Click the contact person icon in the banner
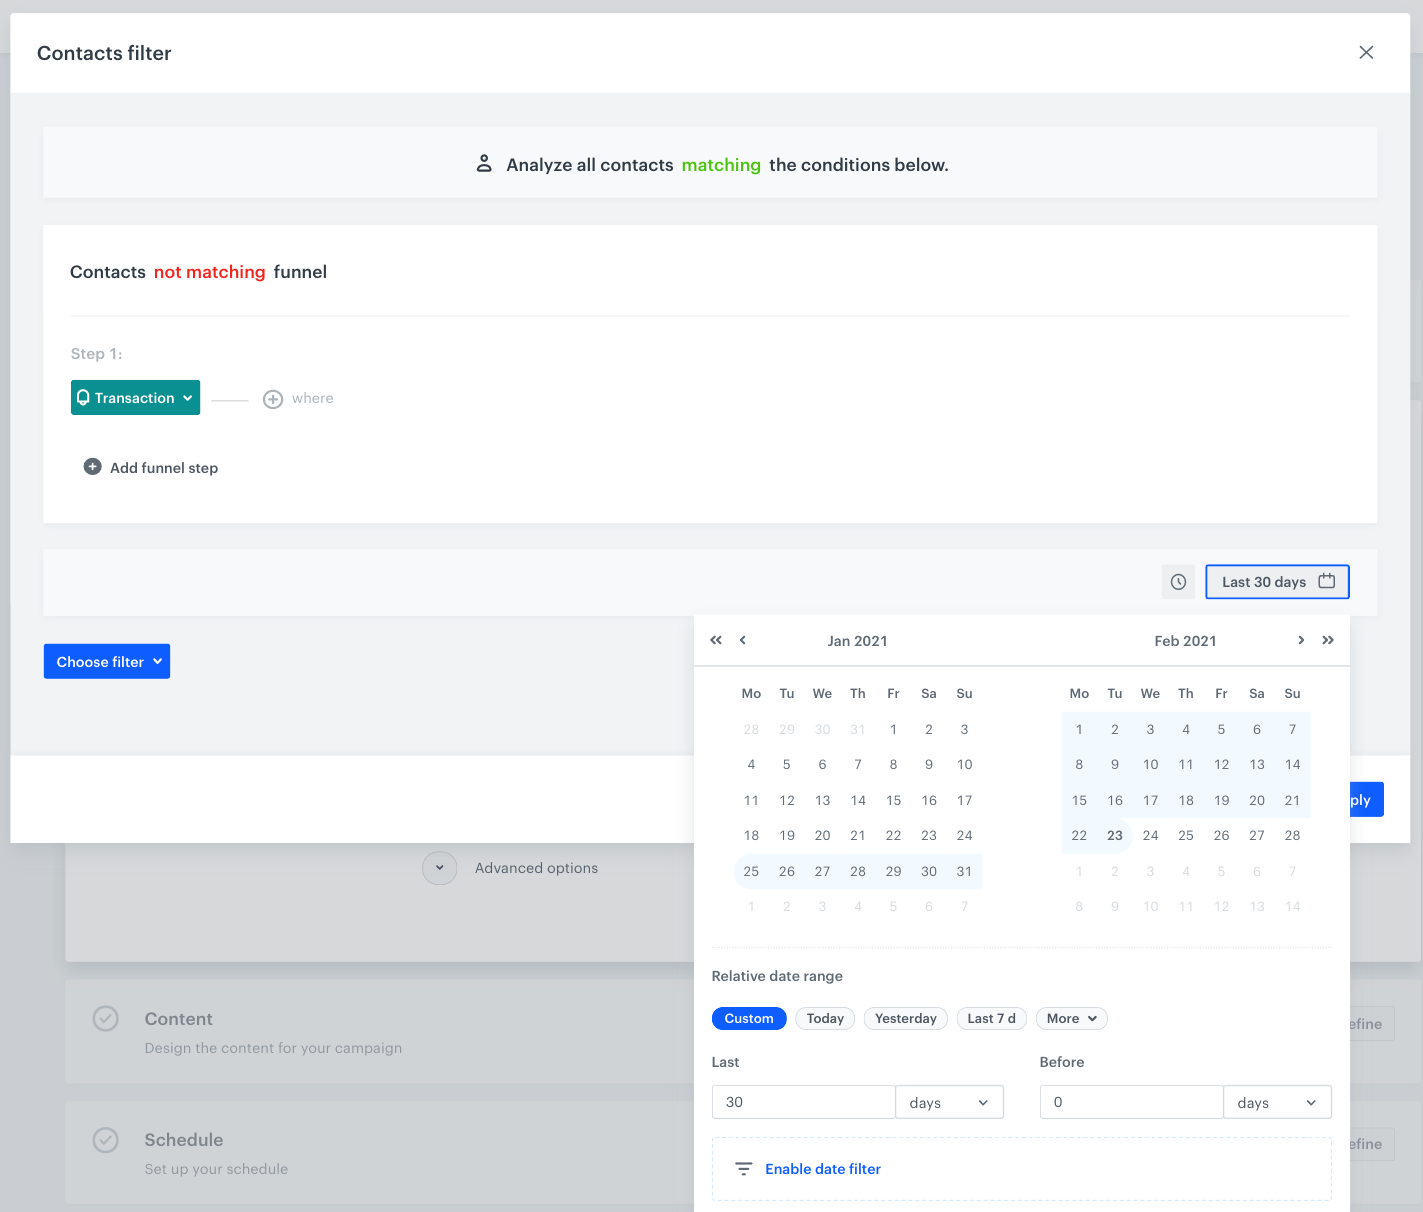 pos(485,163)
